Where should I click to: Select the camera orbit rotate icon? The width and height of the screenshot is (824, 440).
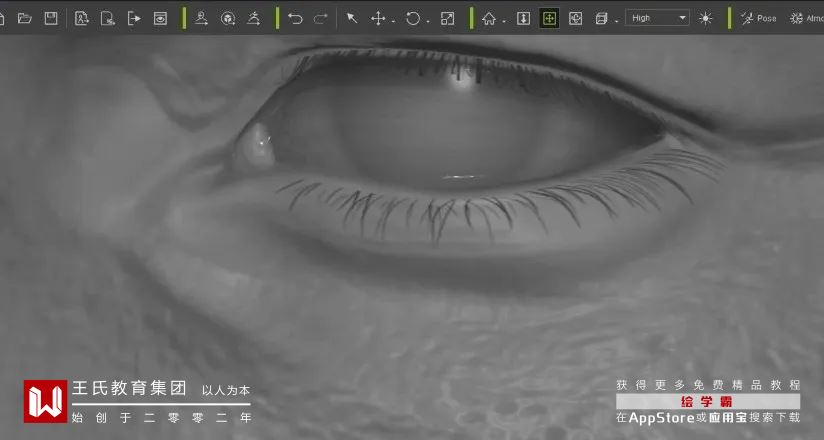(x=575, y=19)
